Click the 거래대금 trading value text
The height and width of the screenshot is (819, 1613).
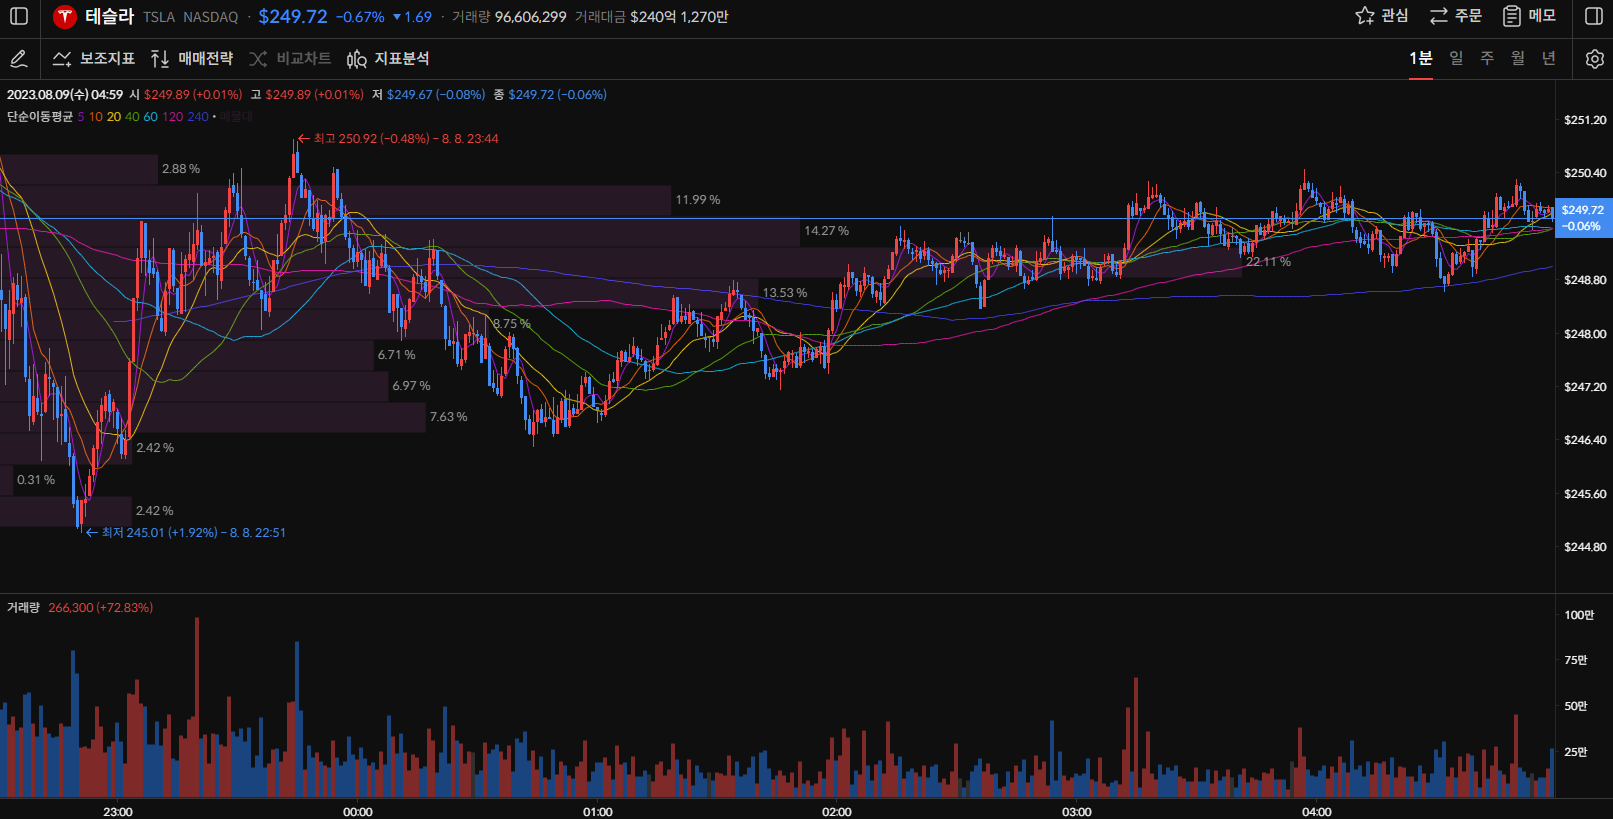600,17
